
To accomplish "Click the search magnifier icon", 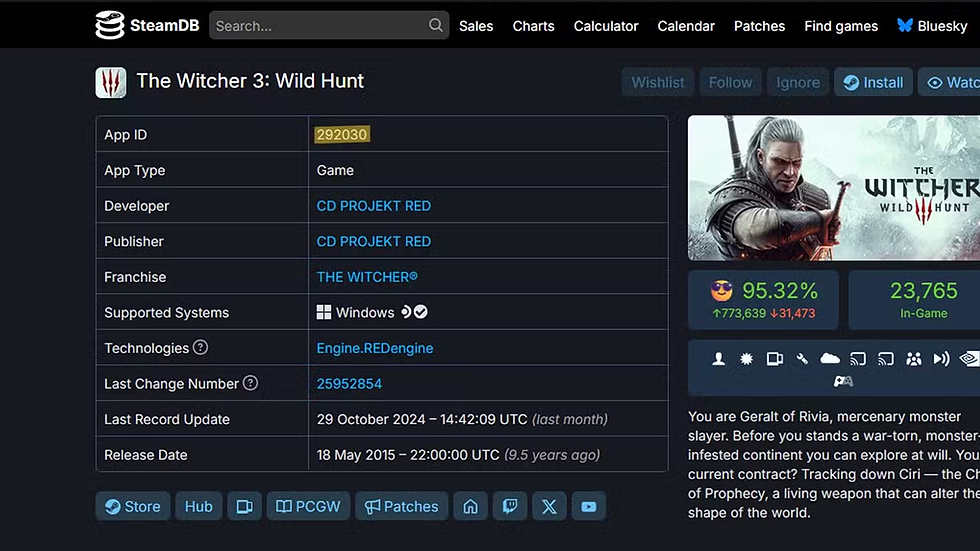I will [x=436, y=25].
